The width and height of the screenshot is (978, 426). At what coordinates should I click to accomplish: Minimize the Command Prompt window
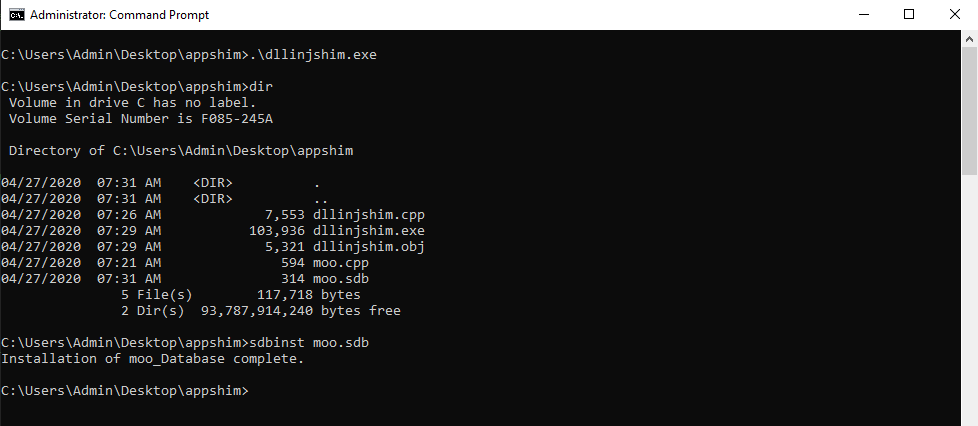point(863,15)
